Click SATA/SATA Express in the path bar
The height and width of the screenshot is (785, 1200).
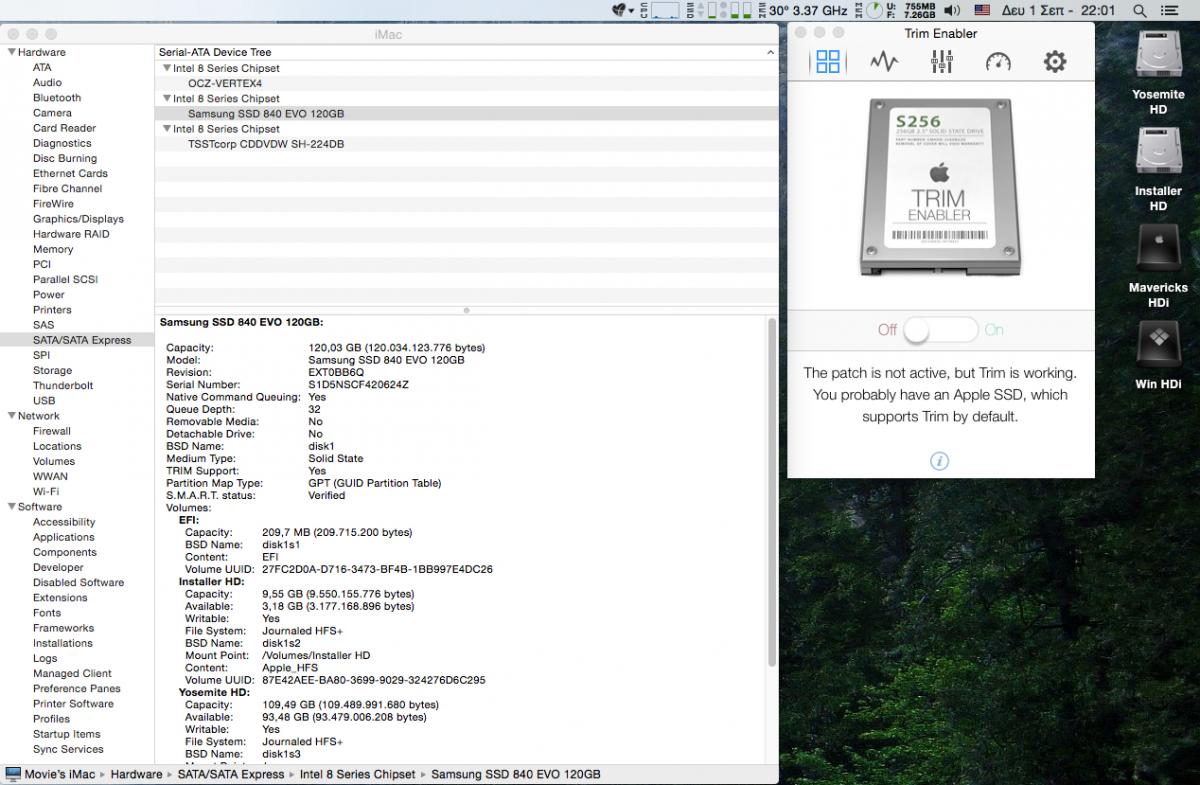click(x=230, y=774)
